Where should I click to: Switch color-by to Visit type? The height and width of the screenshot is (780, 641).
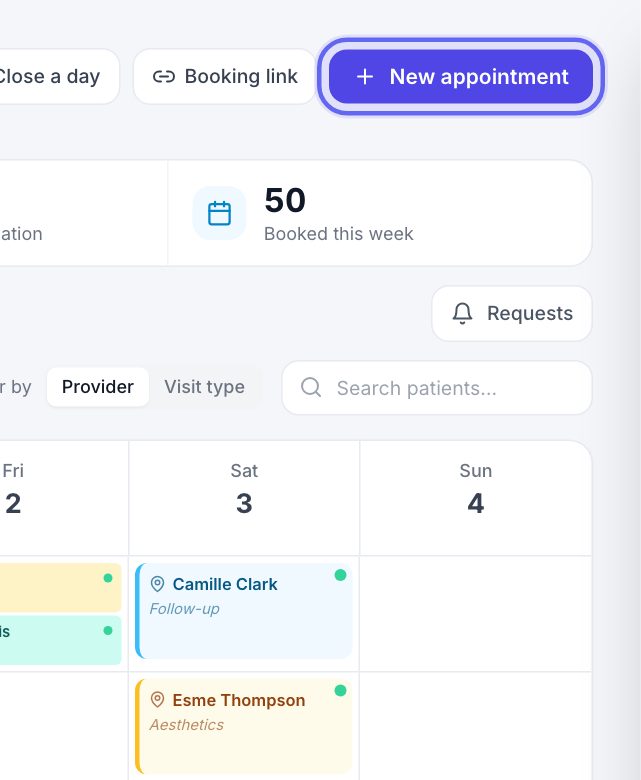click(204, 387)
